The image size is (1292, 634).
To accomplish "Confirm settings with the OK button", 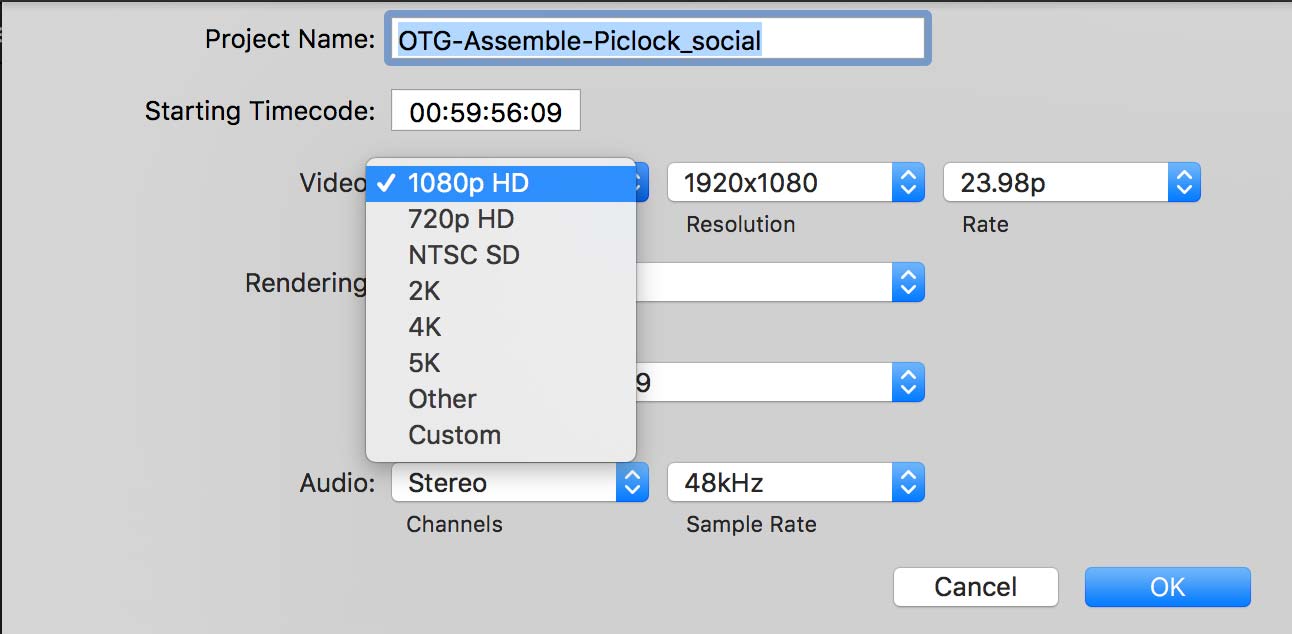I will click(1167, 587).
